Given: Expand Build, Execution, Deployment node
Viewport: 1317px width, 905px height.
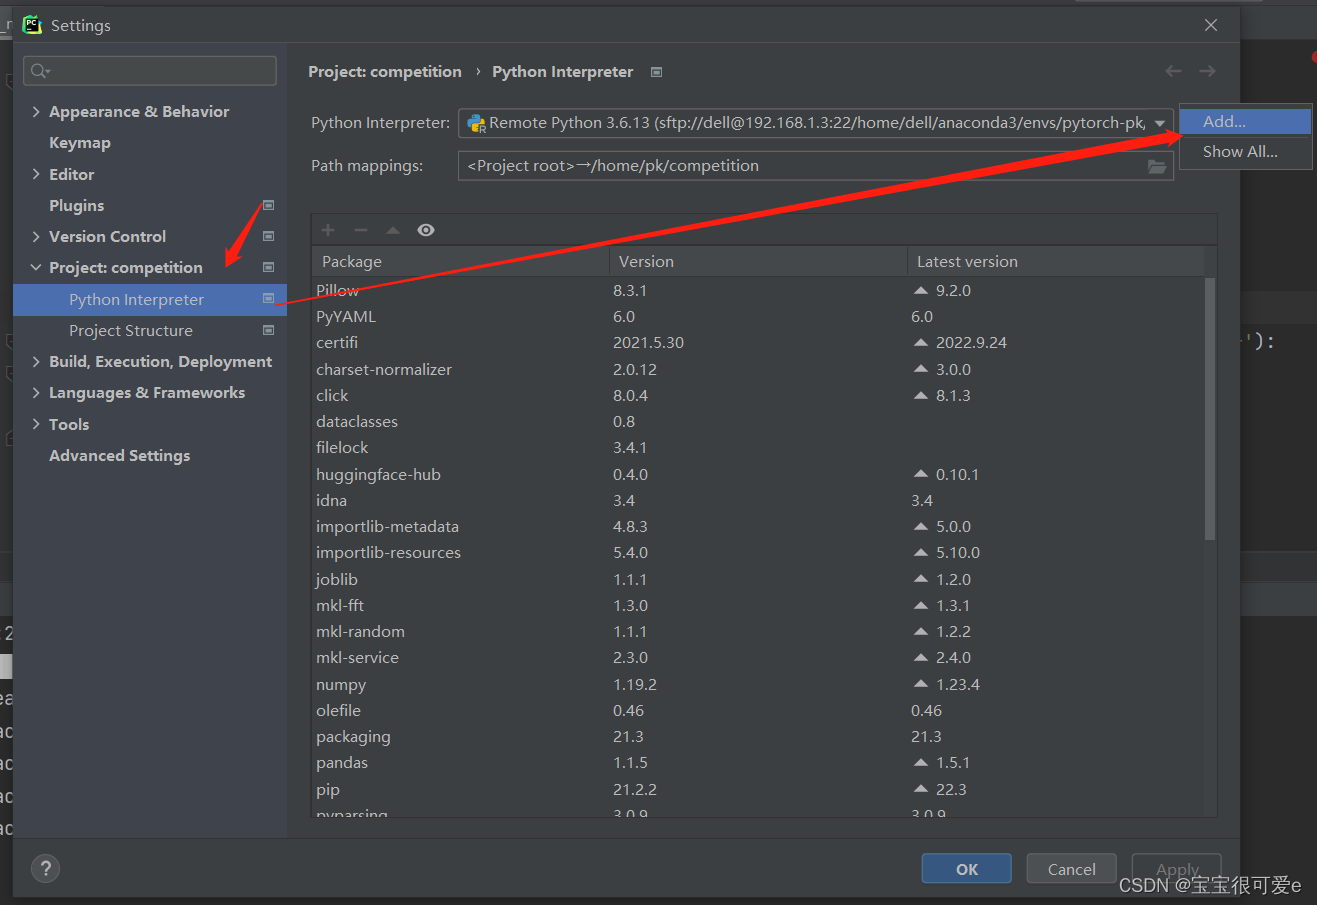Looking at the screenshot, I should 36,361.
